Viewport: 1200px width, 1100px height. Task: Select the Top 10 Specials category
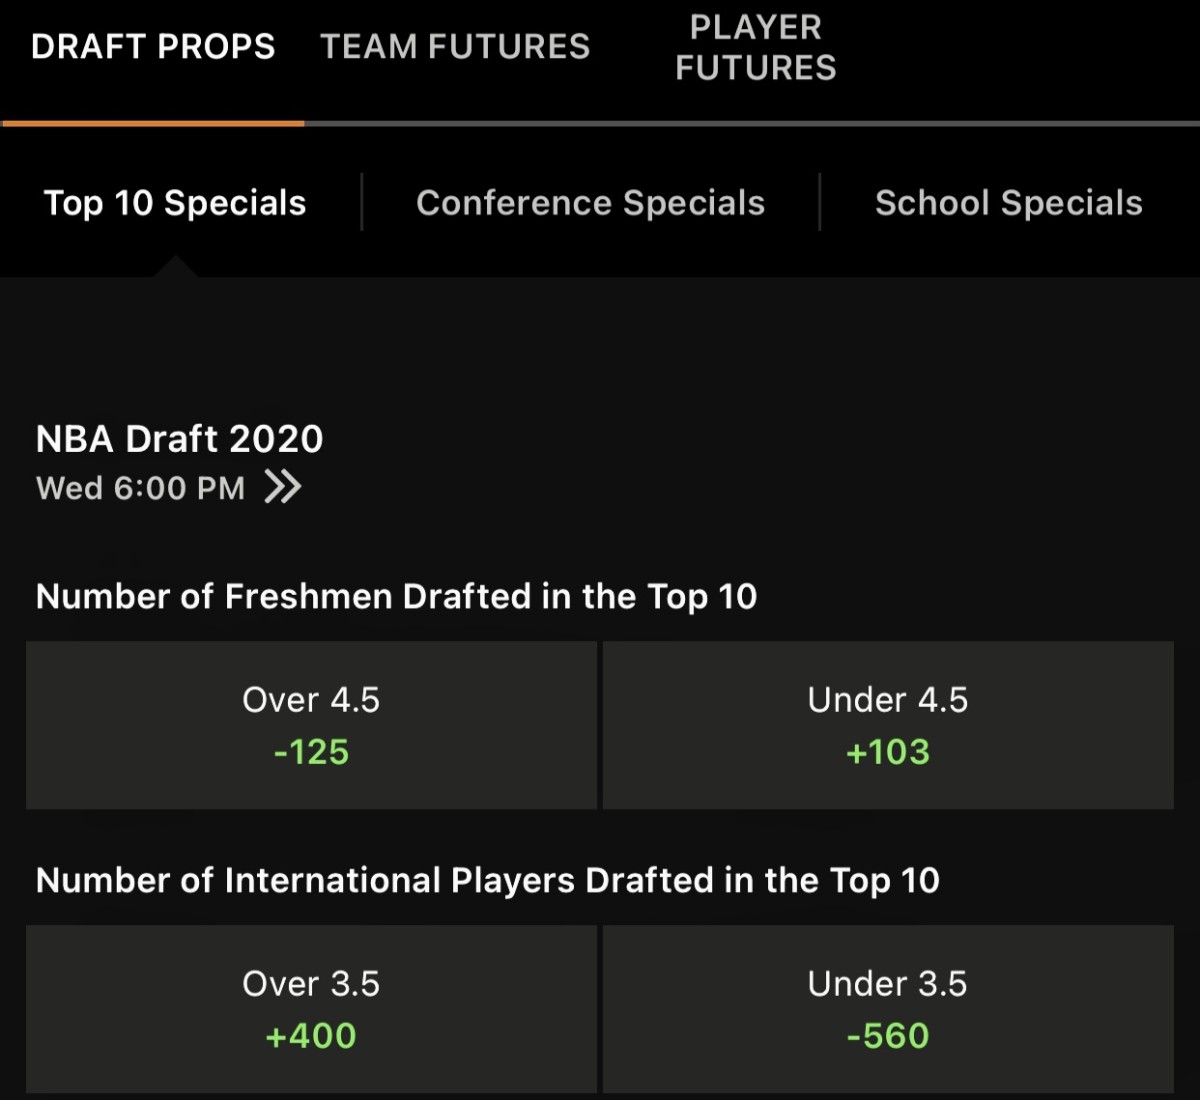pos(175,203)
